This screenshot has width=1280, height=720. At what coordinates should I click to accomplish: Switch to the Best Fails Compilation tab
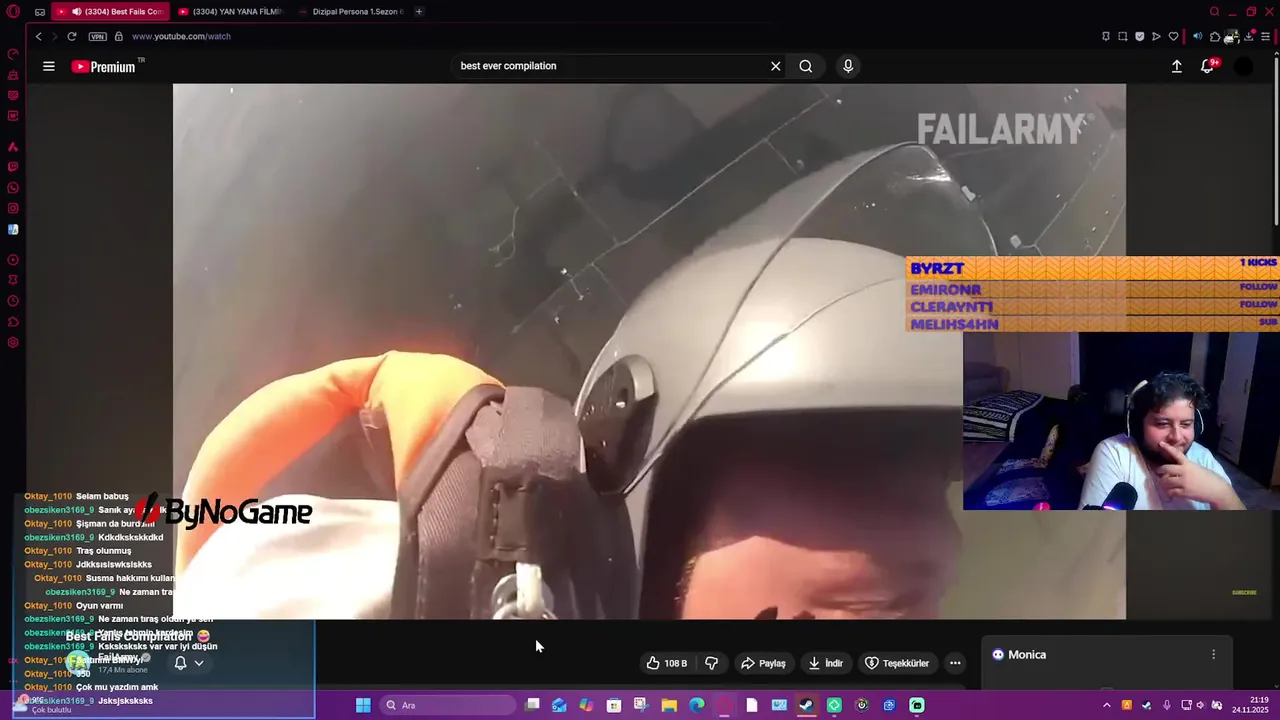point(110,12)
